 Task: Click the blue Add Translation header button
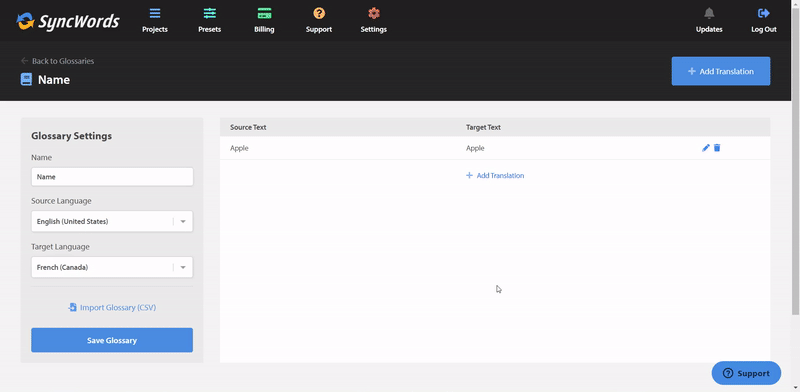click(x=720, y=71)
